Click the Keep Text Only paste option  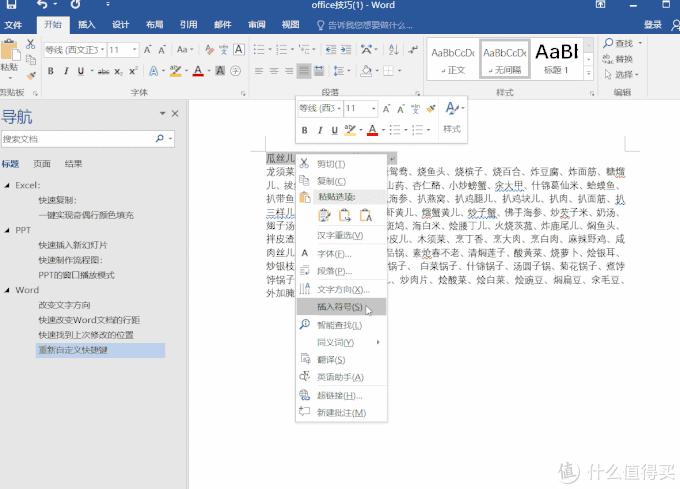coord(366,215)
